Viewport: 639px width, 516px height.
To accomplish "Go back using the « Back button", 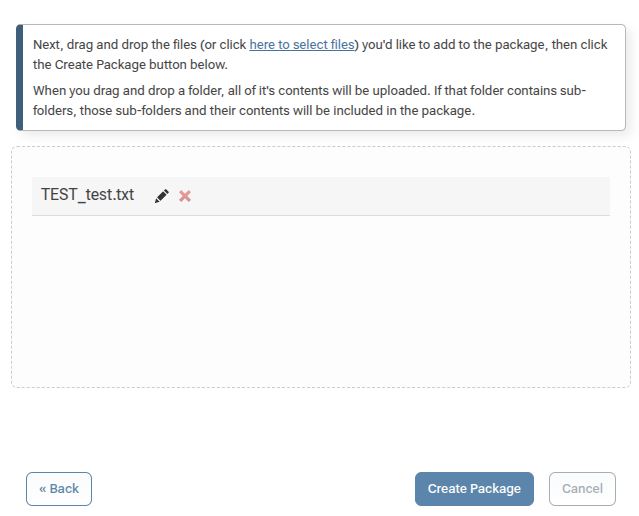I will [x=59, y=489].
